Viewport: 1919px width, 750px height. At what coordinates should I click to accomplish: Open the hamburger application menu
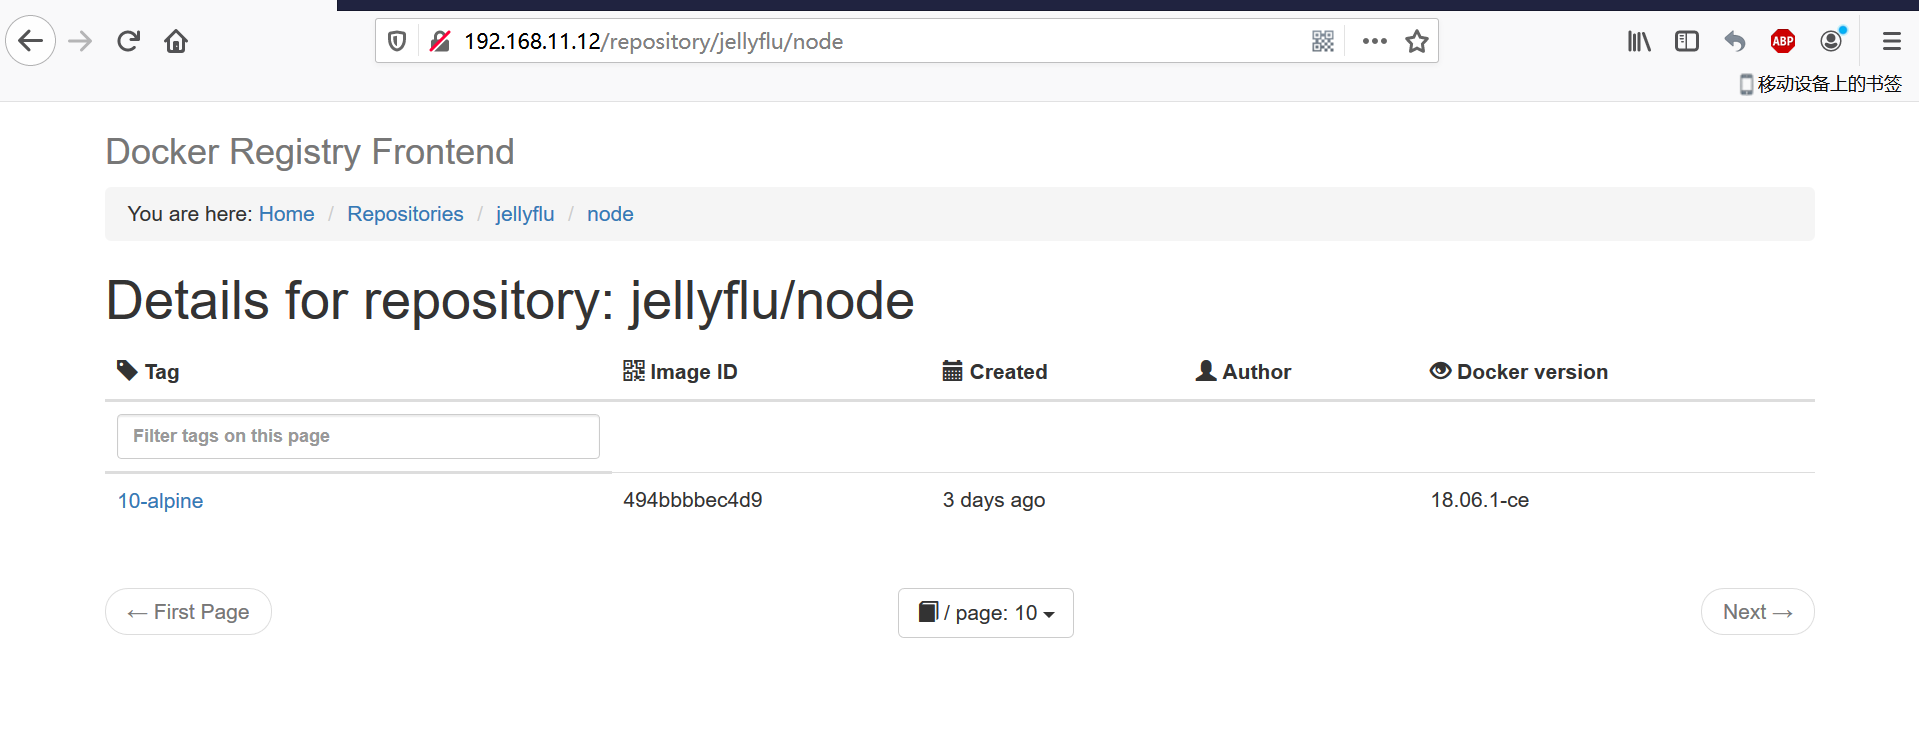tap(1892, 41)
